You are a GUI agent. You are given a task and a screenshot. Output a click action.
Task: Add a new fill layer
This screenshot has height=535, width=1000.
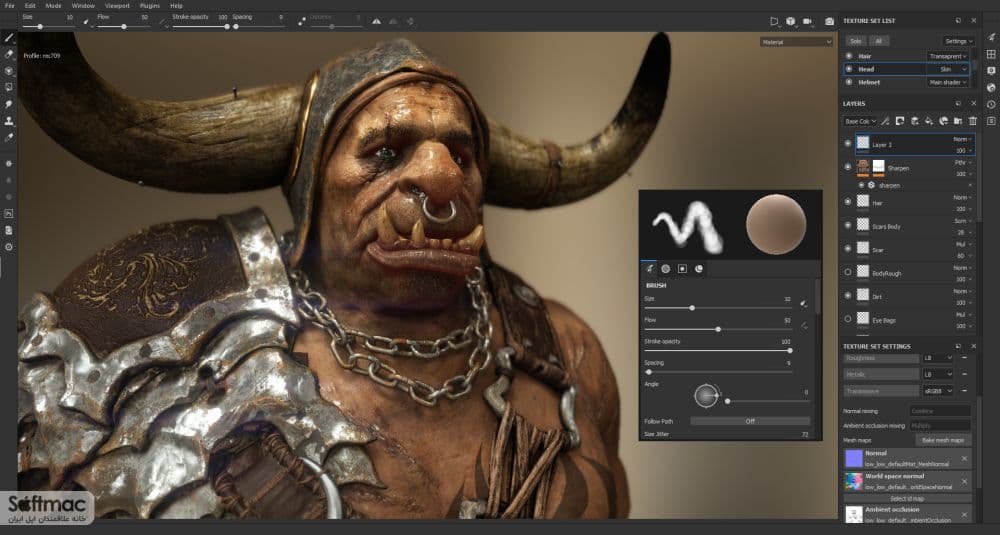[929, 121]
